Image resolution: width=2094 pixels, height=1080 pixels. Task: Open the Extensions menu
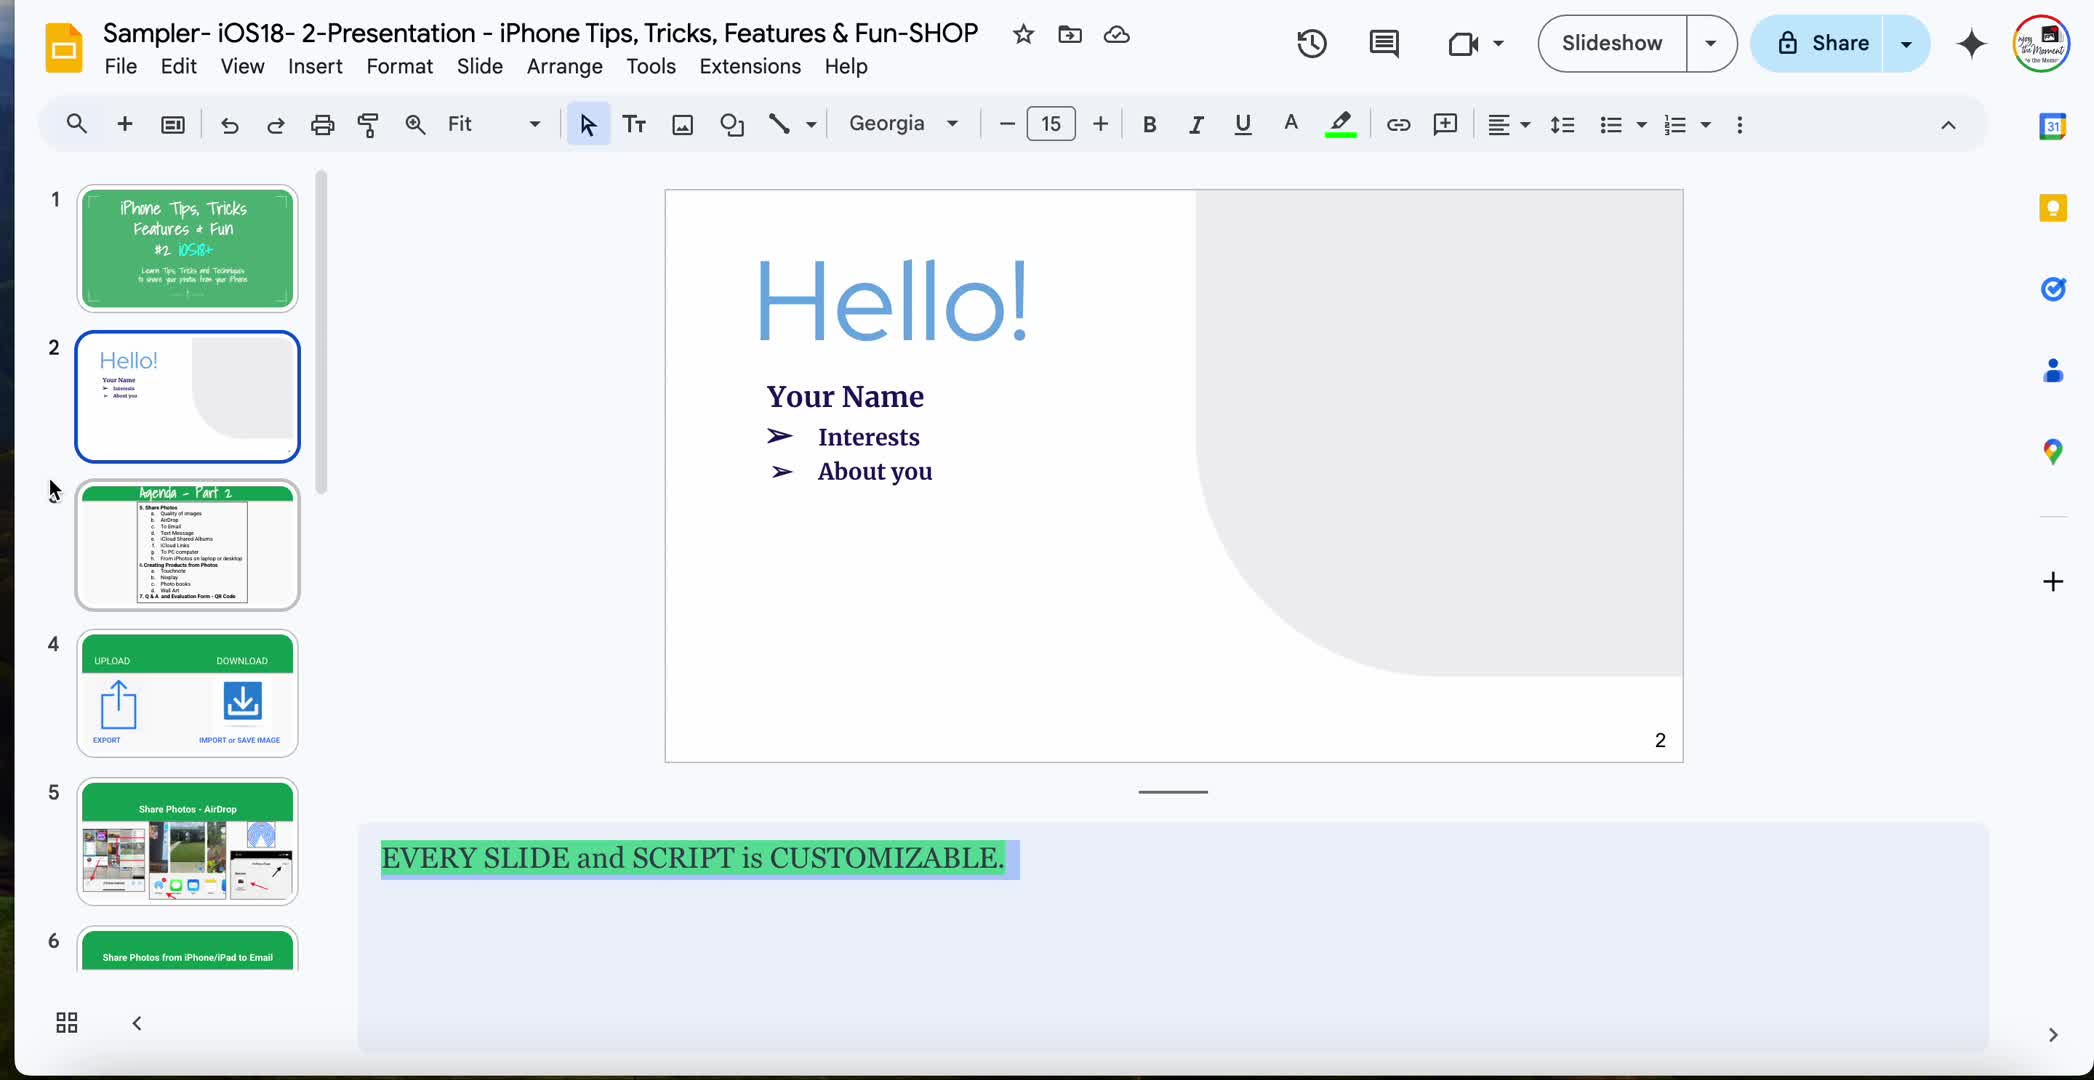[750, 66]
